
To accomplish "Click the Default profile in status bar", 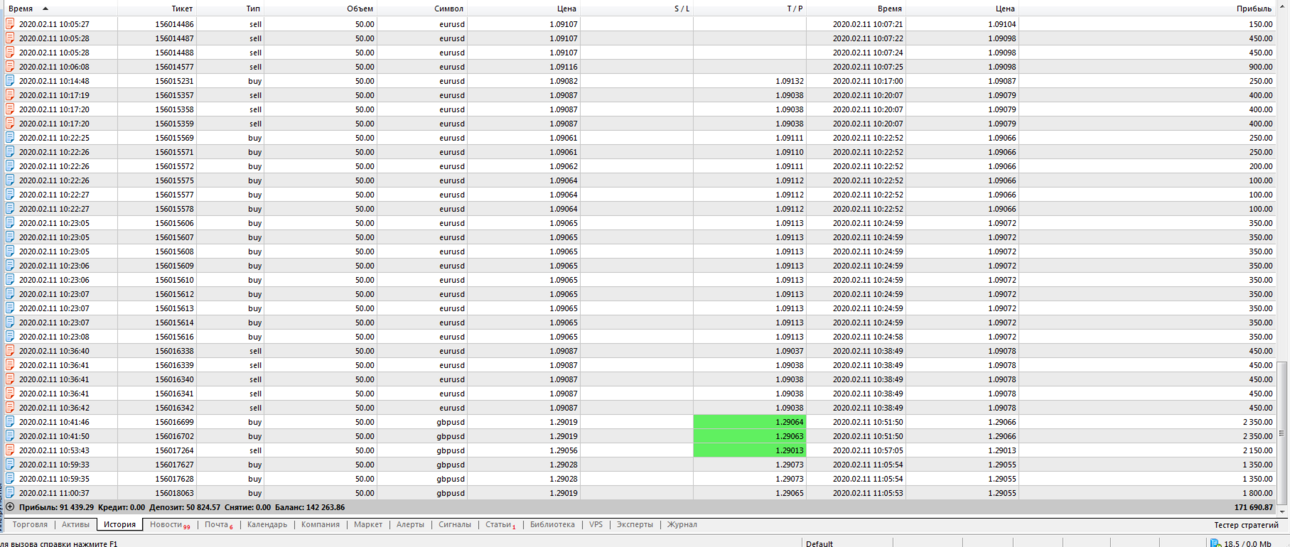I will 819,543.
